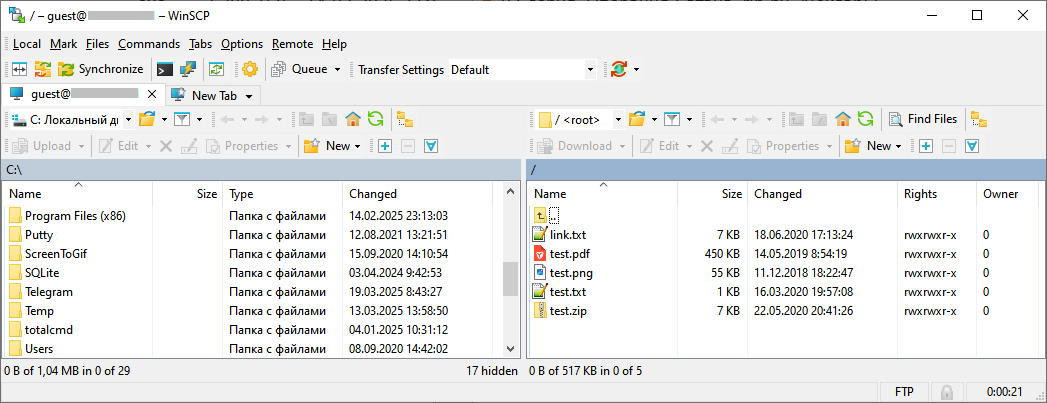Expand the remote root path dropdown
Viewport: 1047px width, 403px height.
pos(618,119)
